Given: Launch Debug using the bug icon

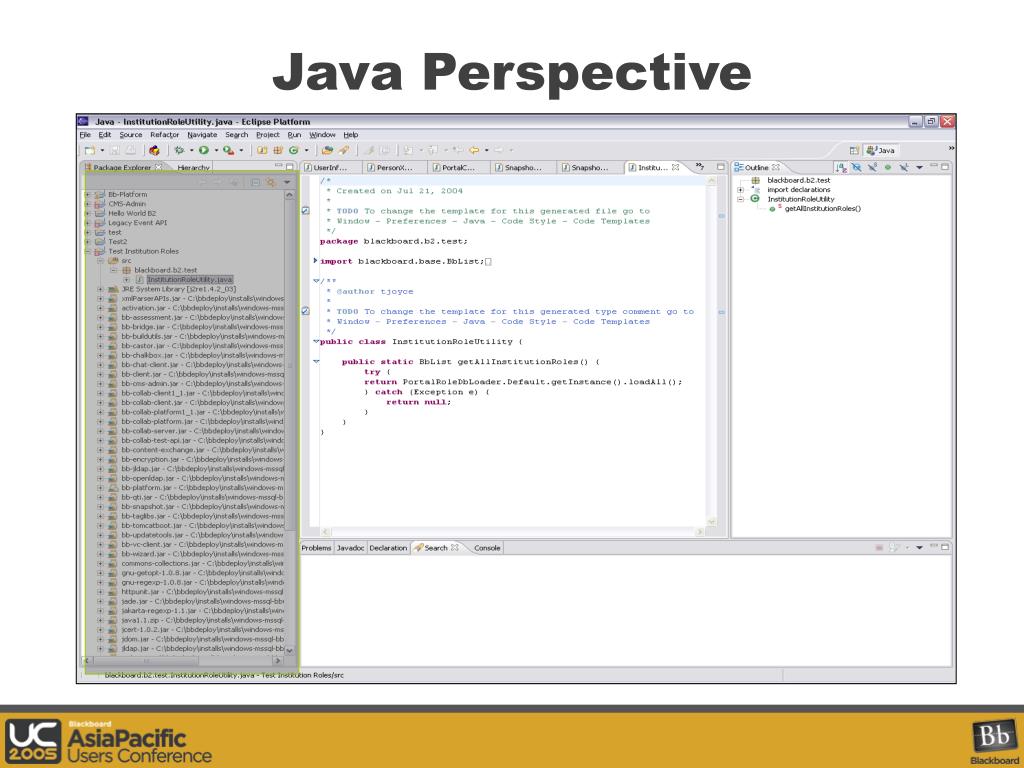Looking at the screenshot, I should coord(179,150).
